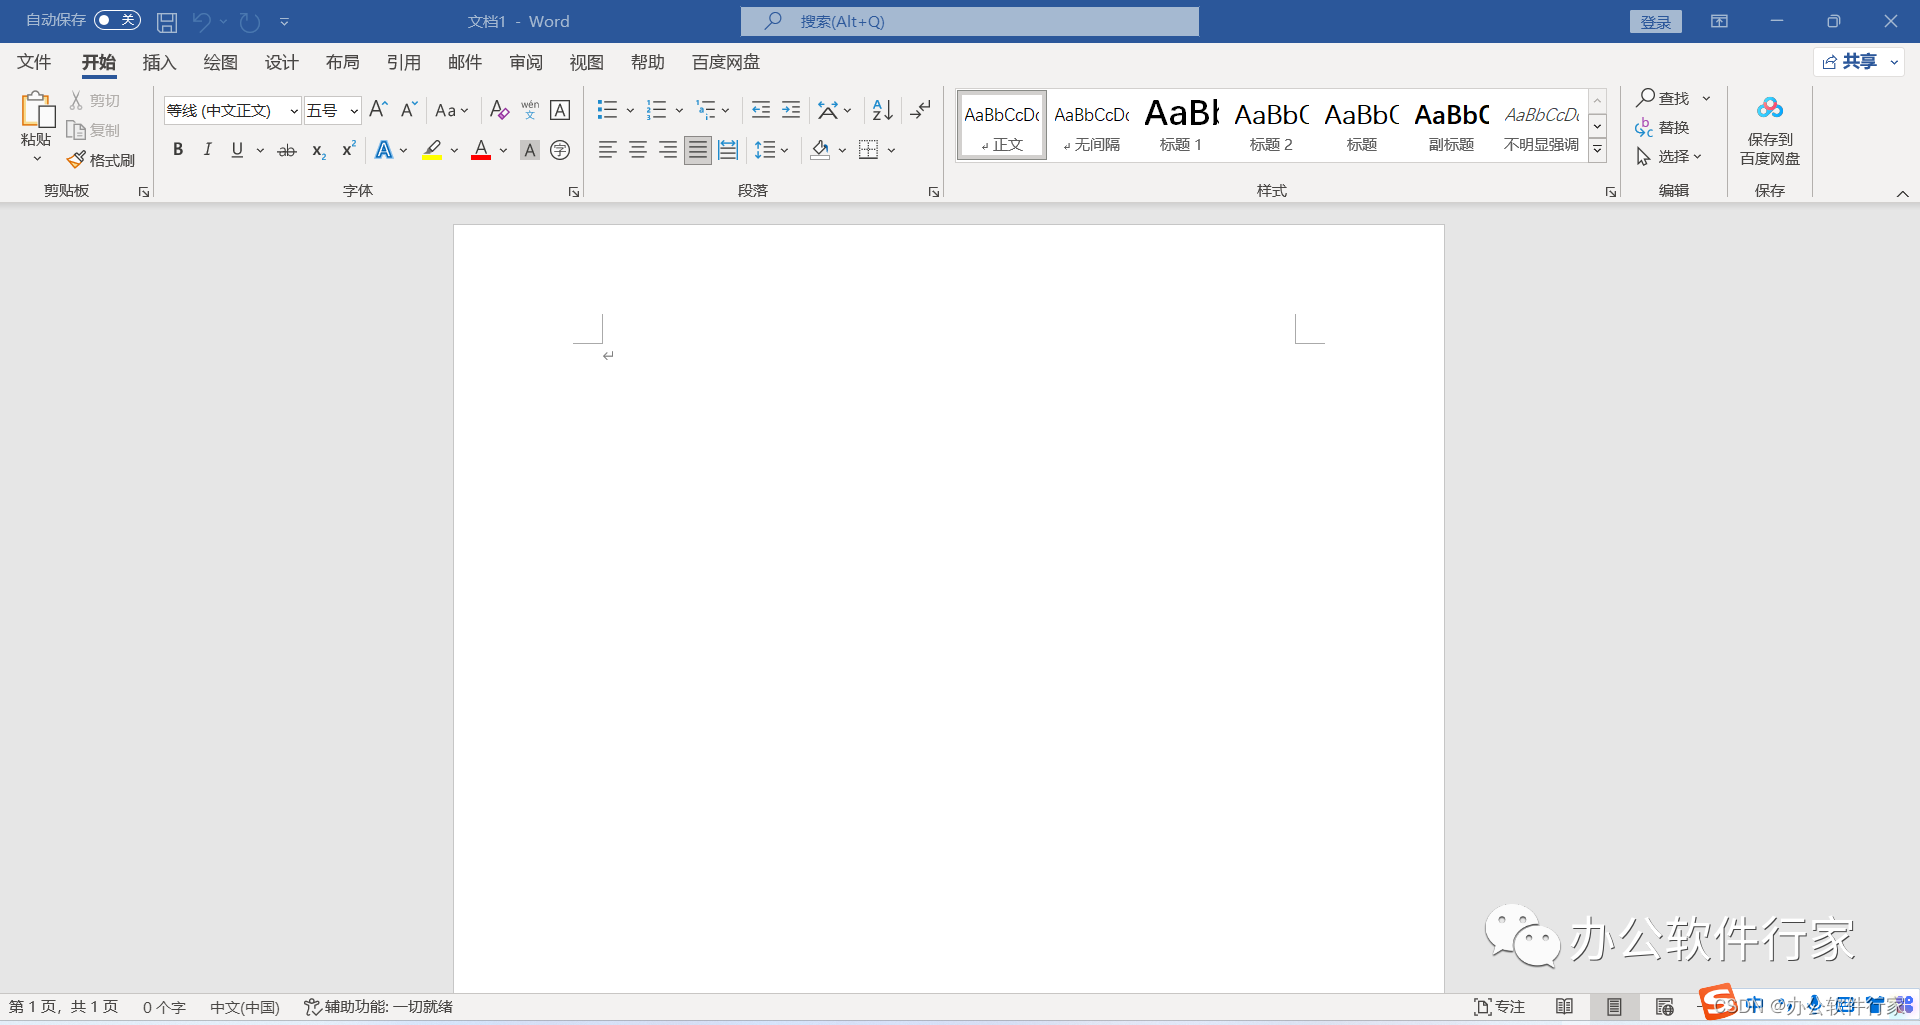Switch to the 审阅 tab

point(525,62)
